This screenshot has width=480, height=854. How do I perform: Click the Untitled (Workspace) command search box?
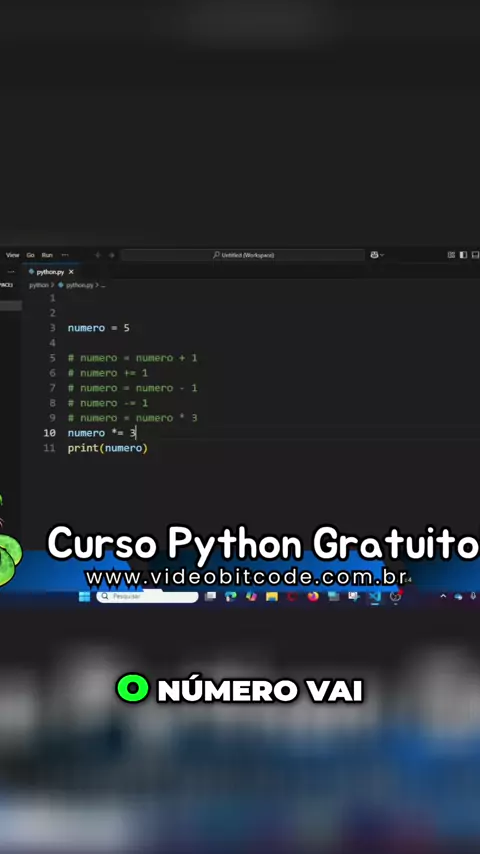pyautogui.click(x=243, y=255)
